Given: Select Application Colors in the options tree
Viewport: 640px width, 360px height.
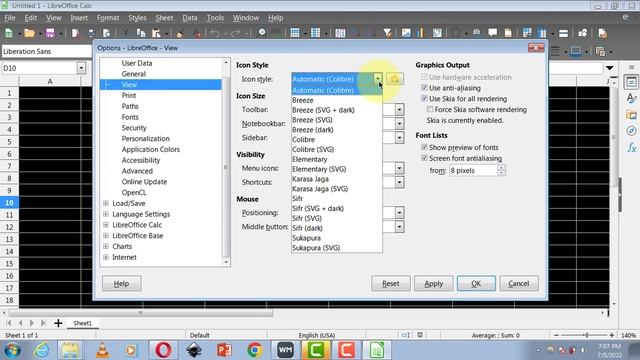Looking at the screenshot, I should (x=151, y=149).
